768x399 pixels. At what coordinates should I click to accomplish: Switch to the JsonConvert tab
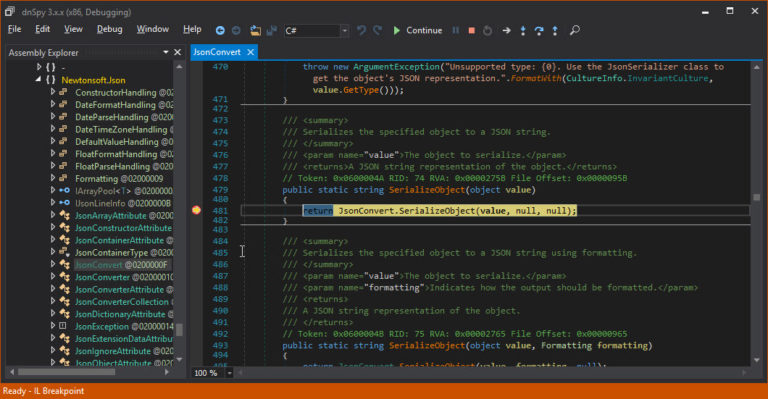coord(216,52)
